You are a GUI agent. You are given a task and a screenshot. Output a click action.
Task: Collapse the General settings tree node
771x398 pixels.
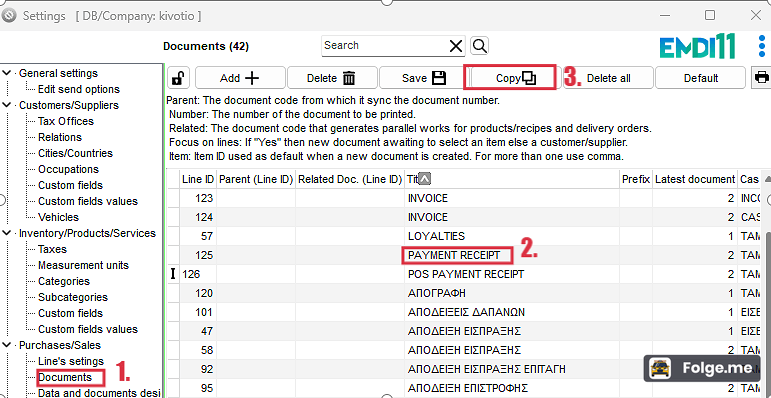pyautogui.click(x=6, y=73)
